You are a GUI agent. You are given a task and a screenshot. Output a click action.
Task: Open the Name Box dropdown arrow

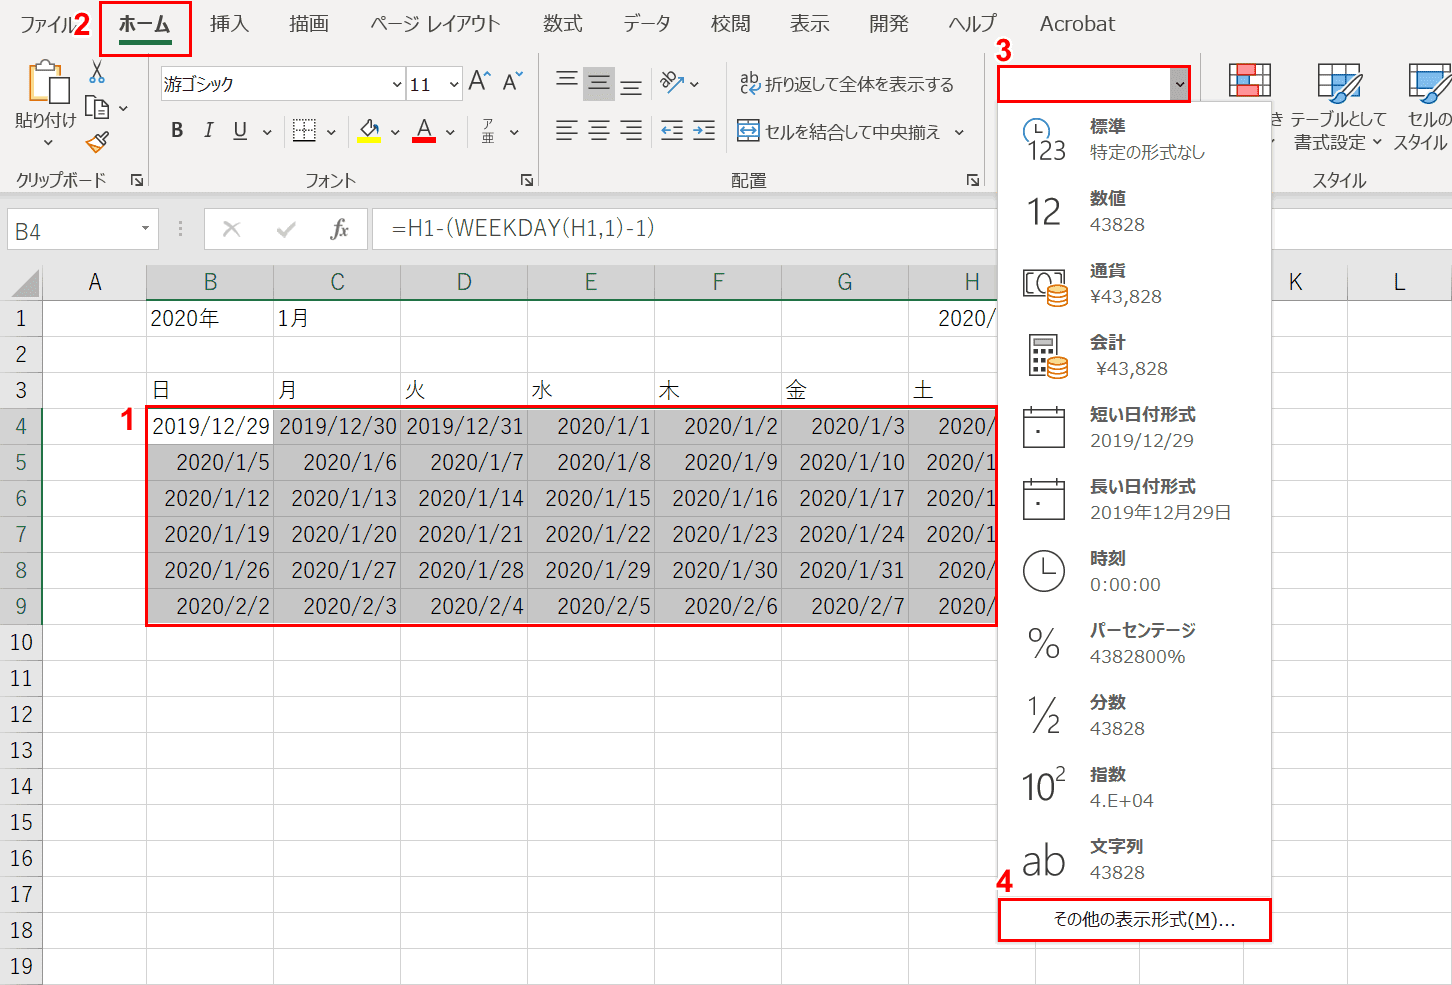[145, 229]
